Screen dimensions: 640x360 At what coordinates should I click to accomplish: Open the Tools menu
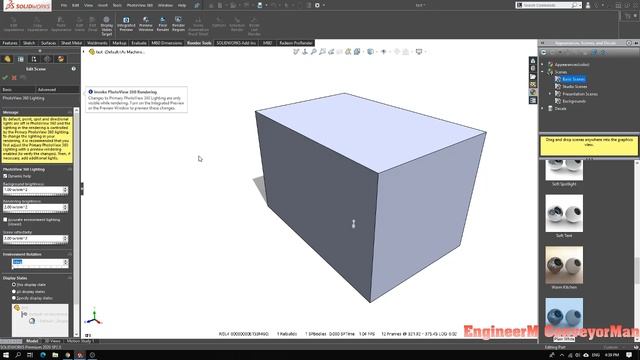(117, 5)
